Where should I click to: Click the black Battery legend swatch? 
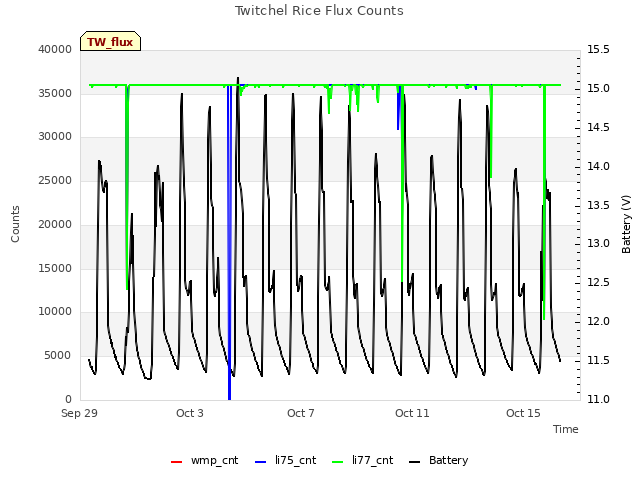coord(414,462)
